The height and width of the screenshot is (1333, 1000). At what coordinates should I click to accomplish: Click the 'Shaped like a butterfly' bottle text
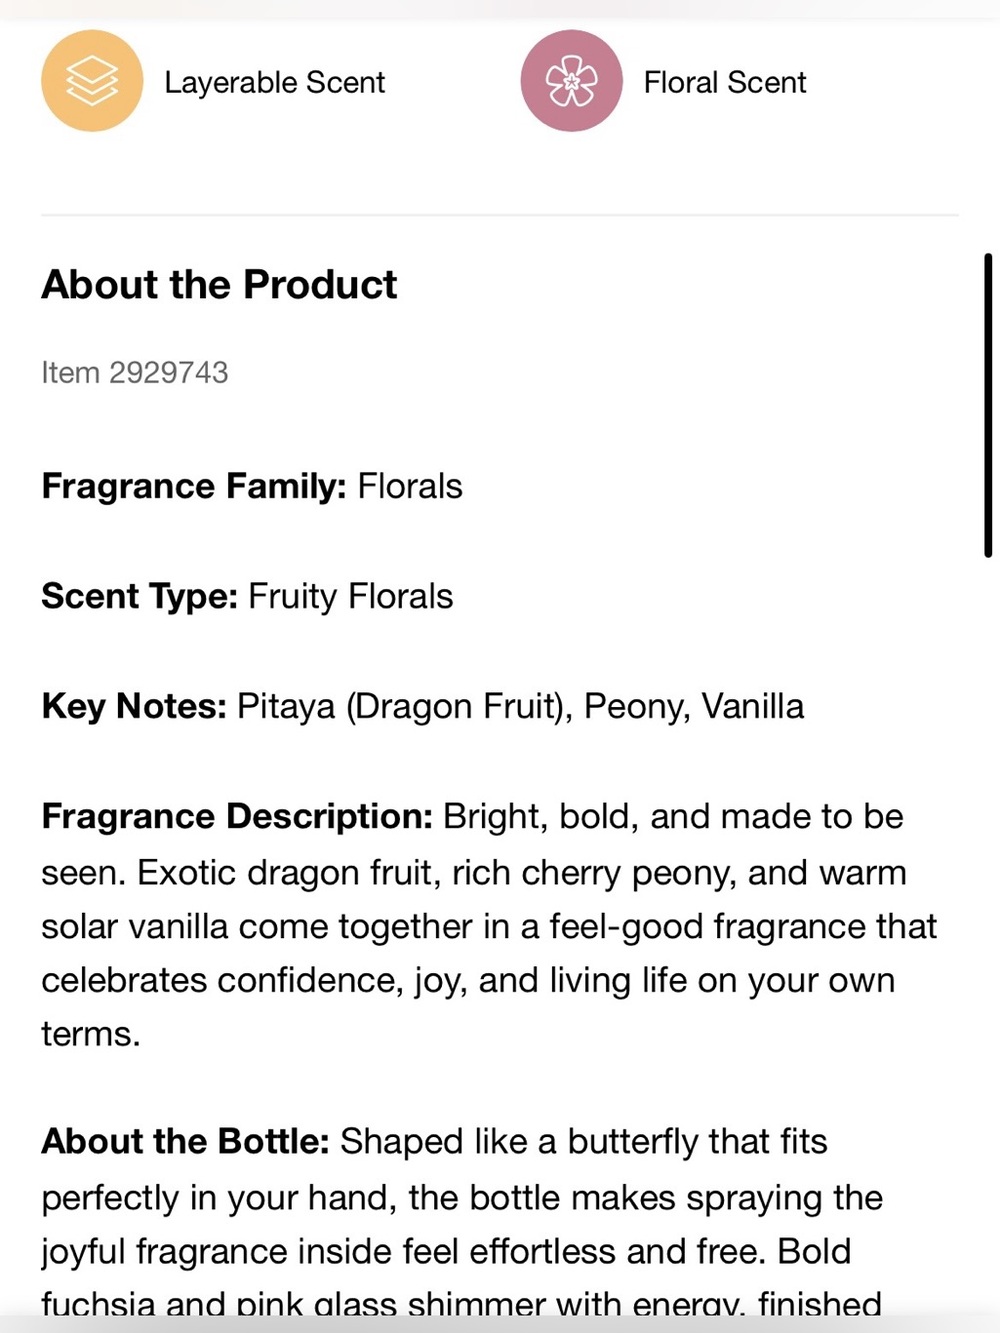[584, 1142]
